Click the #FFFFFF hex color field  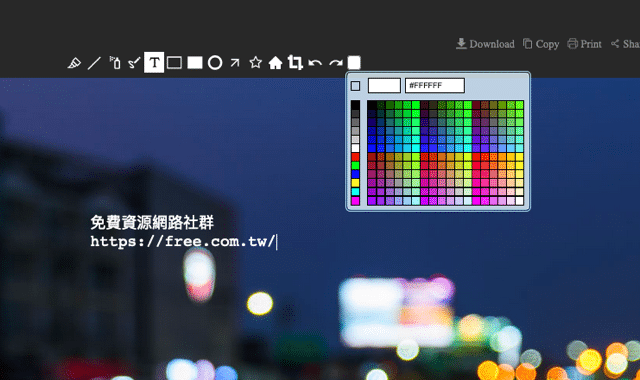click(x=435, y=86)
